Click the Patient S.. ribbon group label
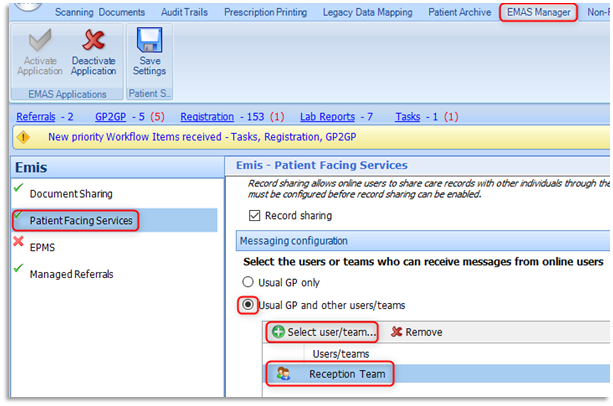 click(x=149, y=94)
